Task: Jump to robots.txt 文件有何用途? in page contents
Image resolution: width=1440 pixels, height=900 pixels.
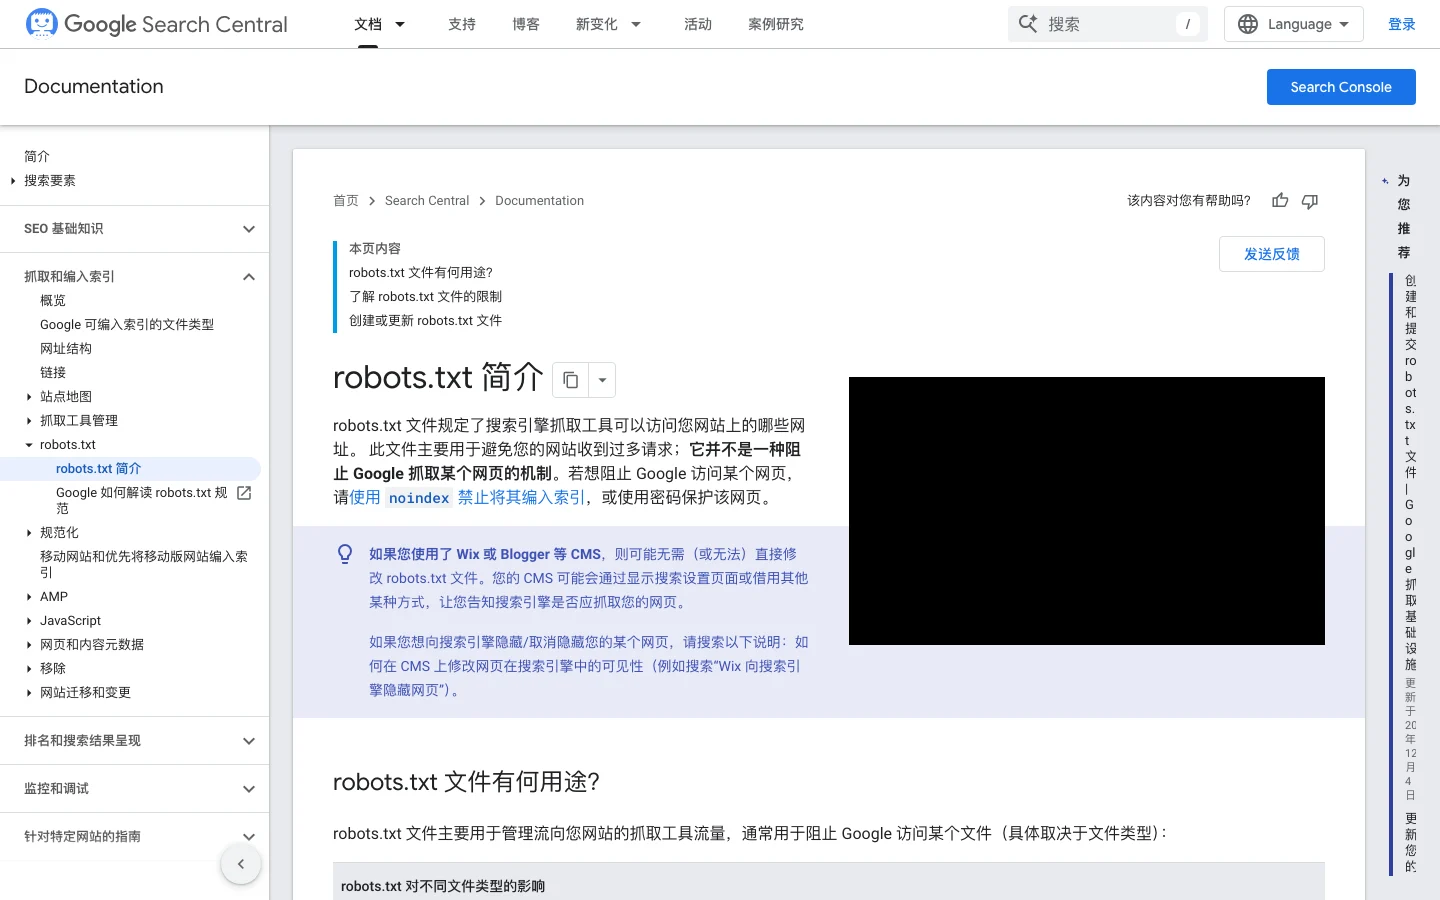Action: click(x=421, y=273)
